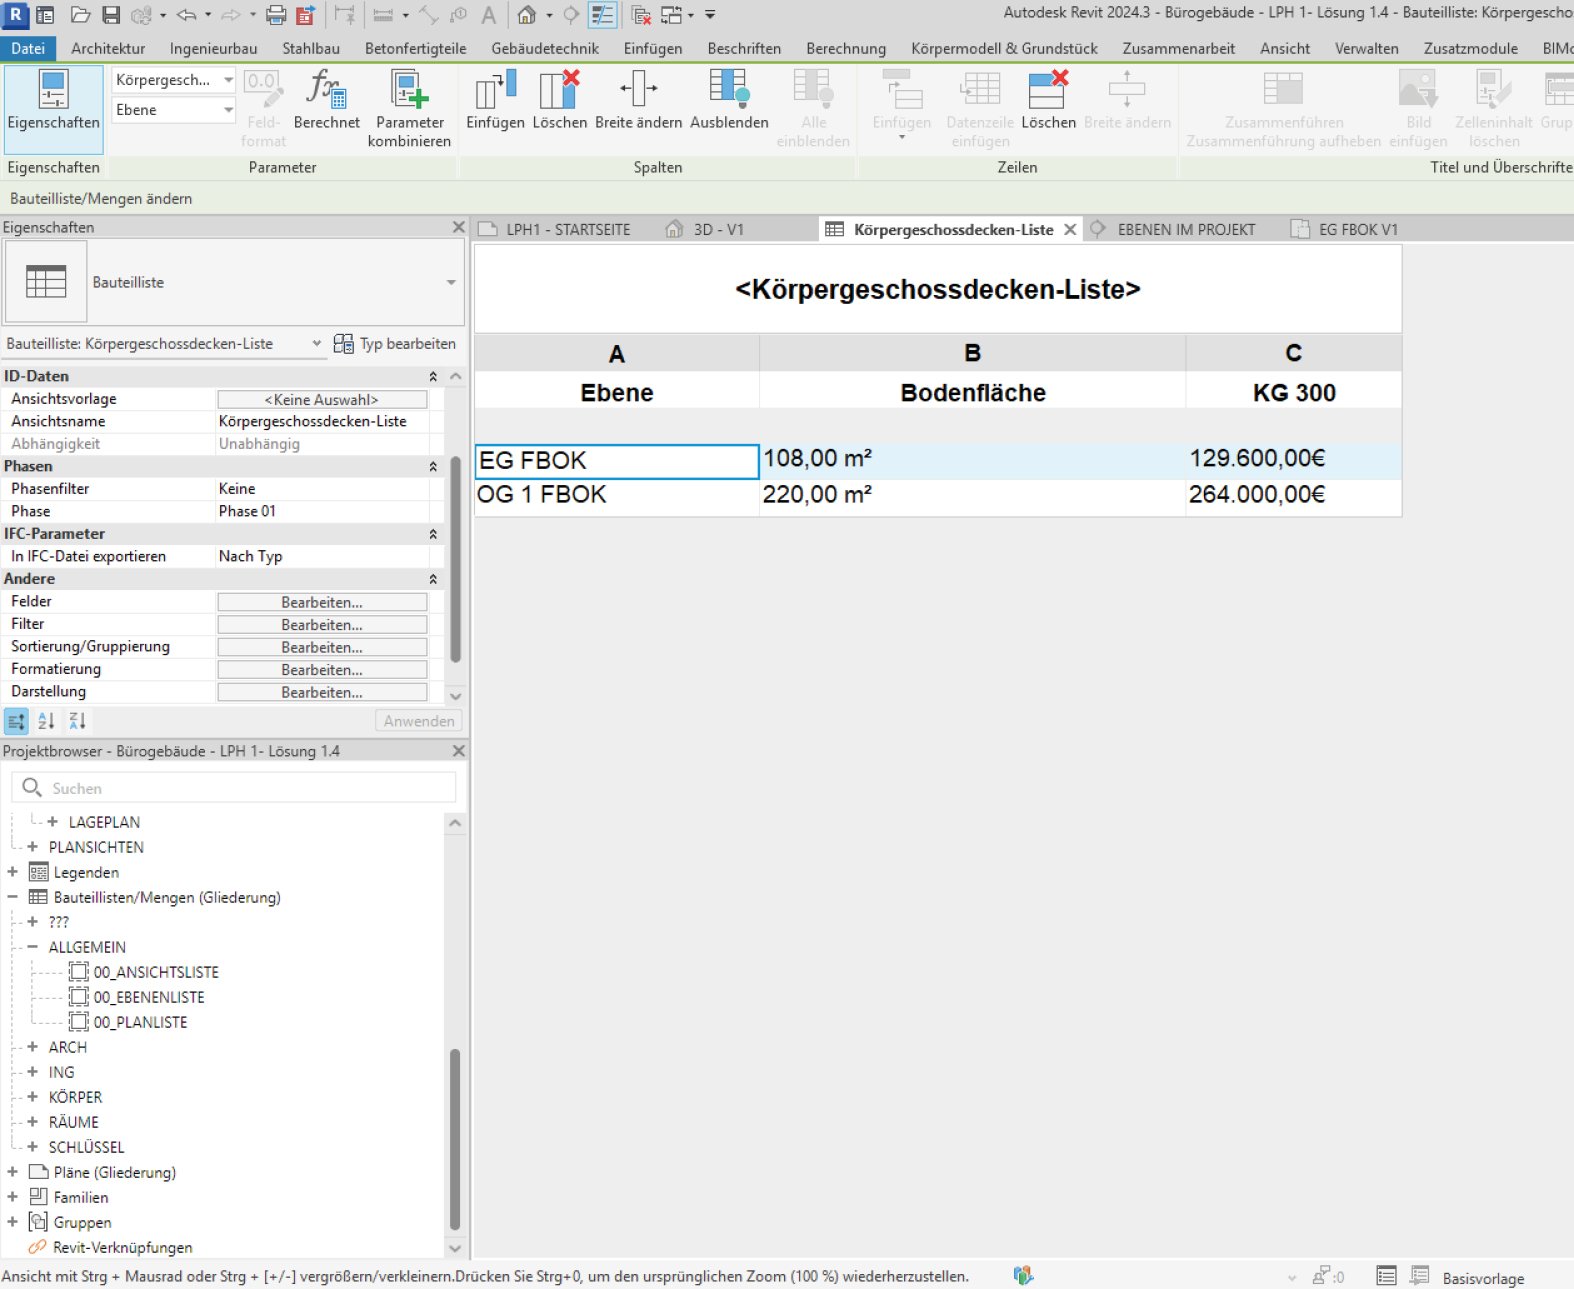Expand the KÖRPER tree node
The height and width of the screenshot is (1289, 1574).
tap(32, 1096)
